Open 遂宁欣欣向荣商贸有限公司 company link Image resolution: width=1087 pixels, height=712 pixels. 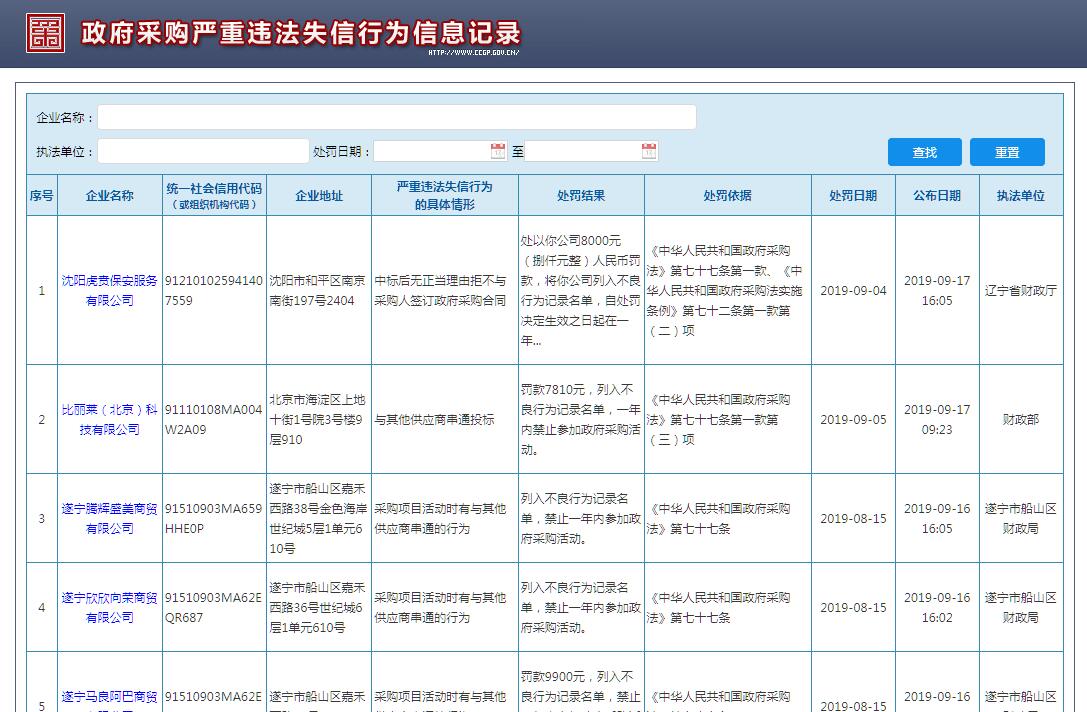pyautogui.click(x=109, y=607)
